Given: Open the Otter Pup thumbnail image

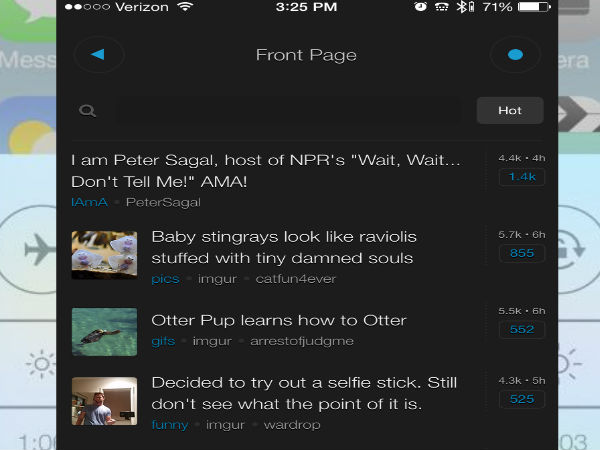Looking at the screenshot, I should 104,331.
